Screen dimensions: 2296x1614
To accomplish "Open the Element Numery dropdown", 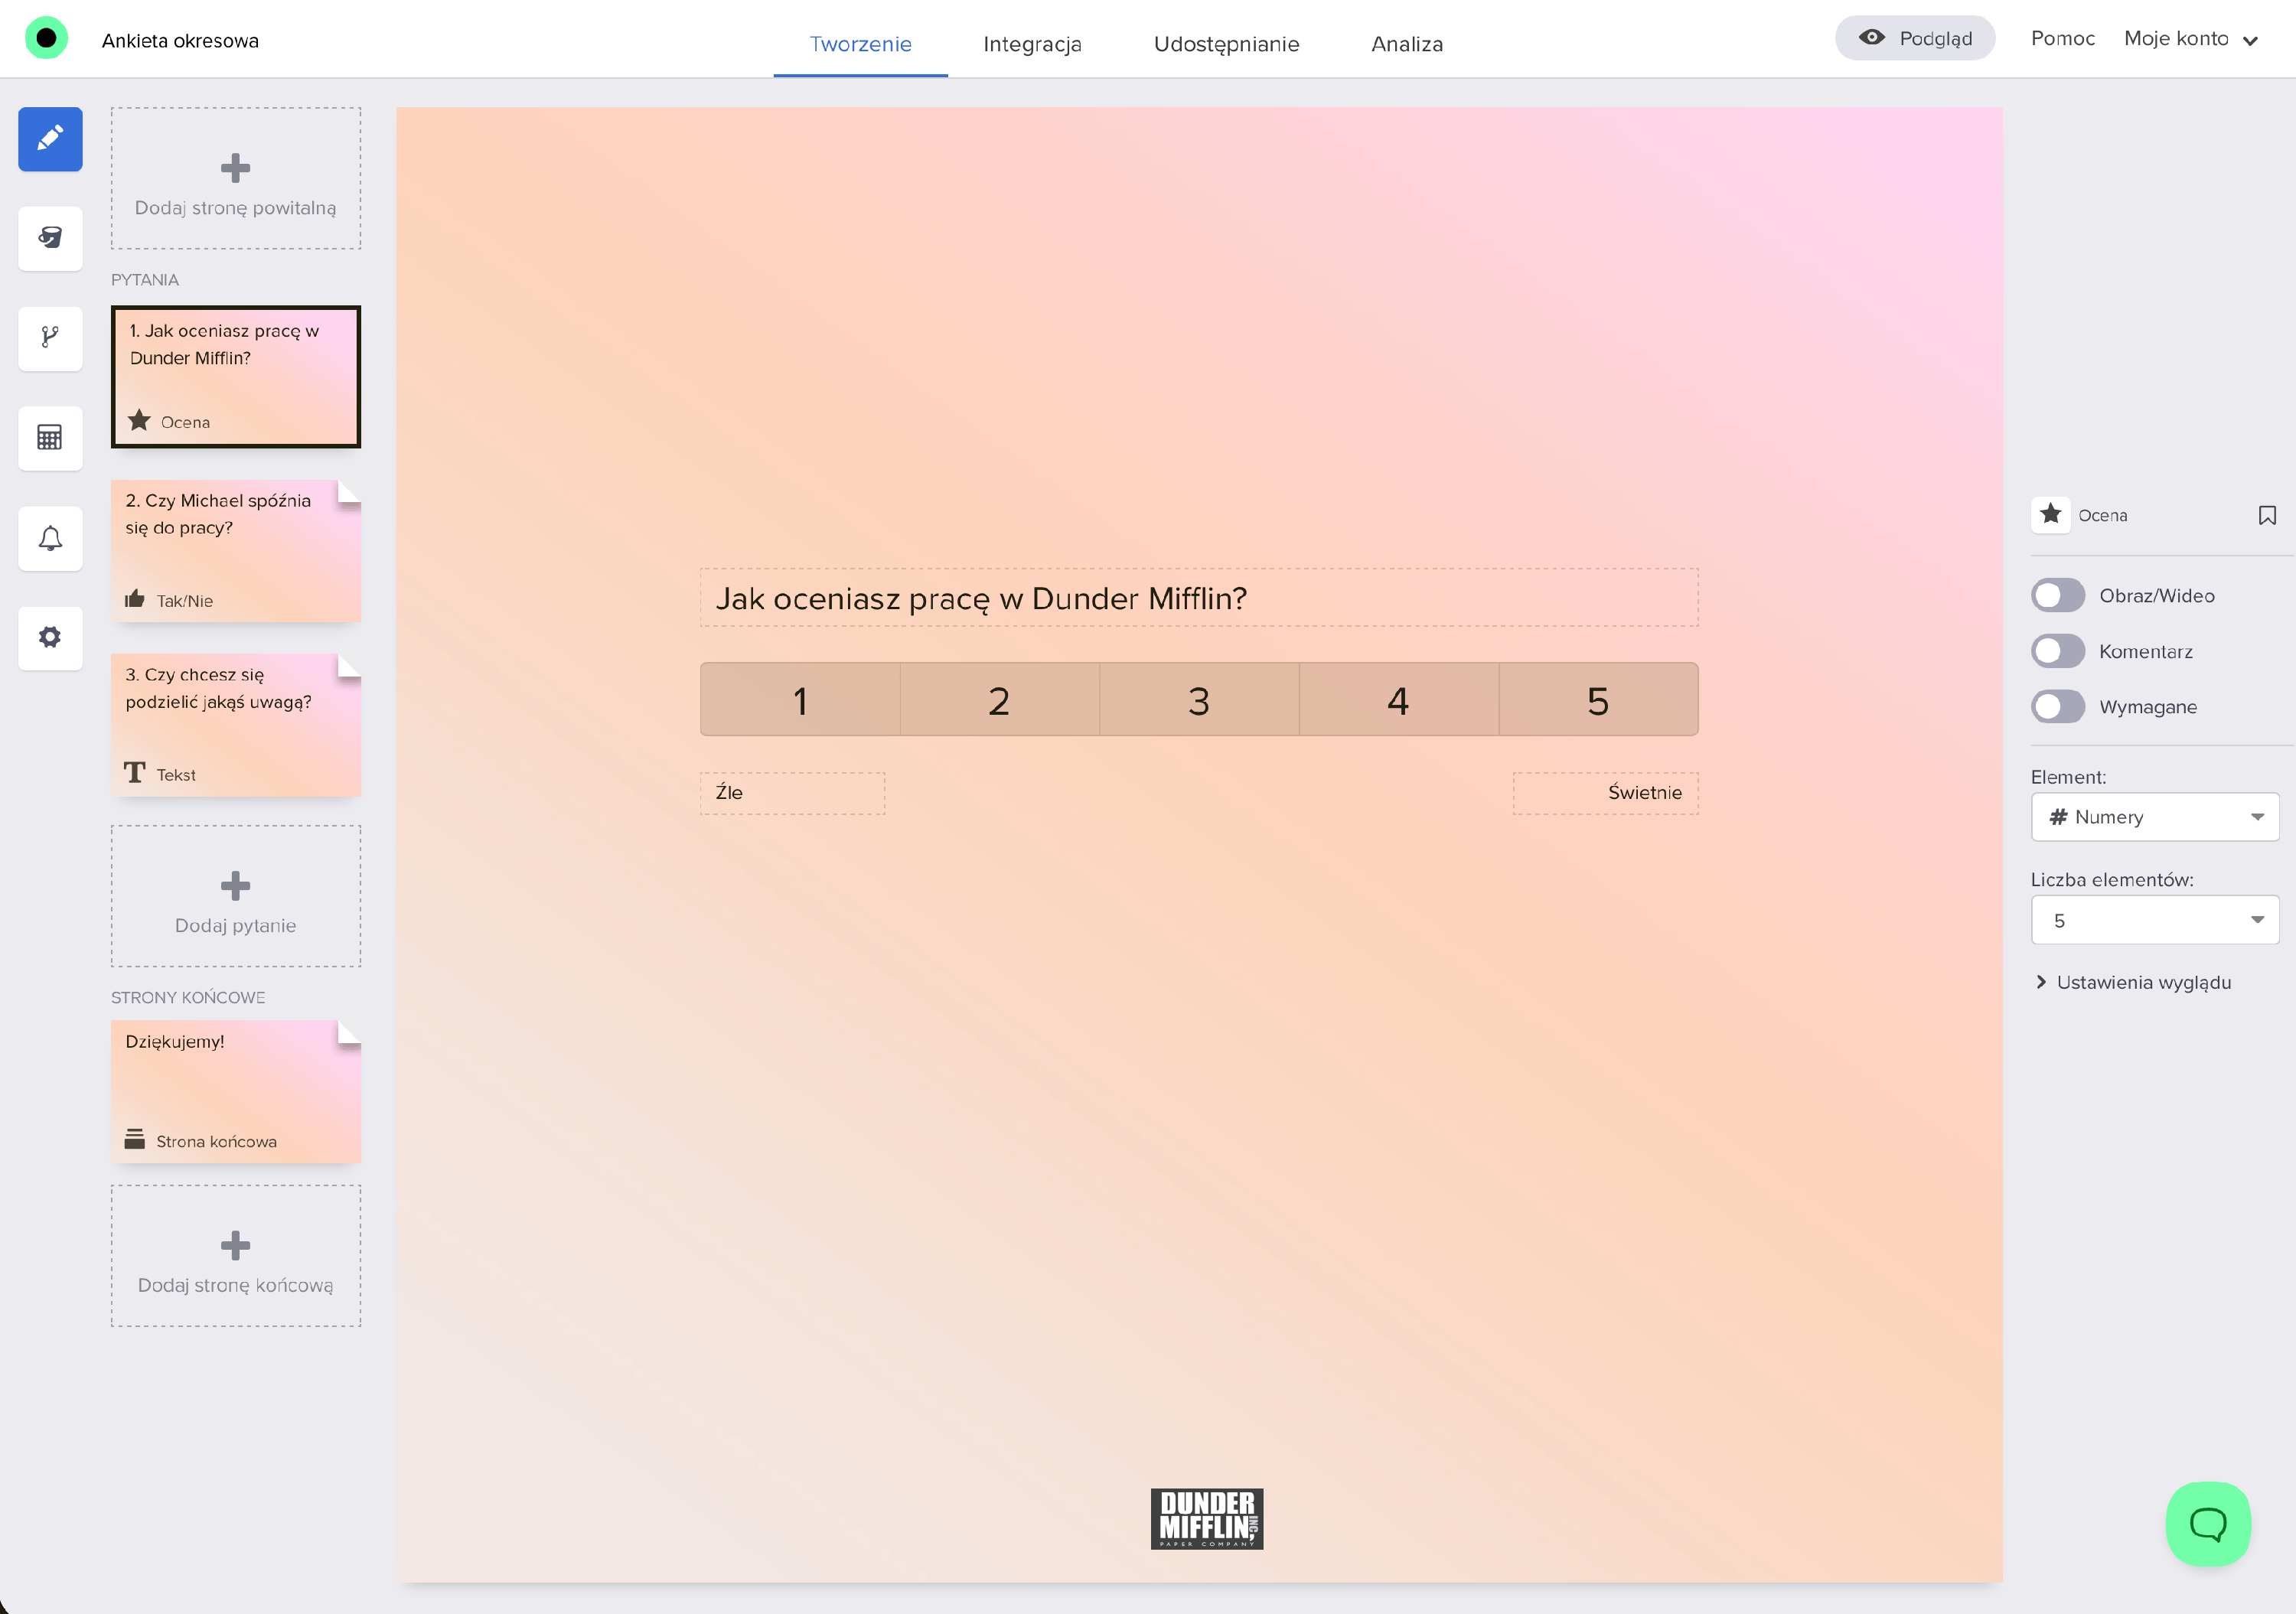I will tap(2154, 817).
